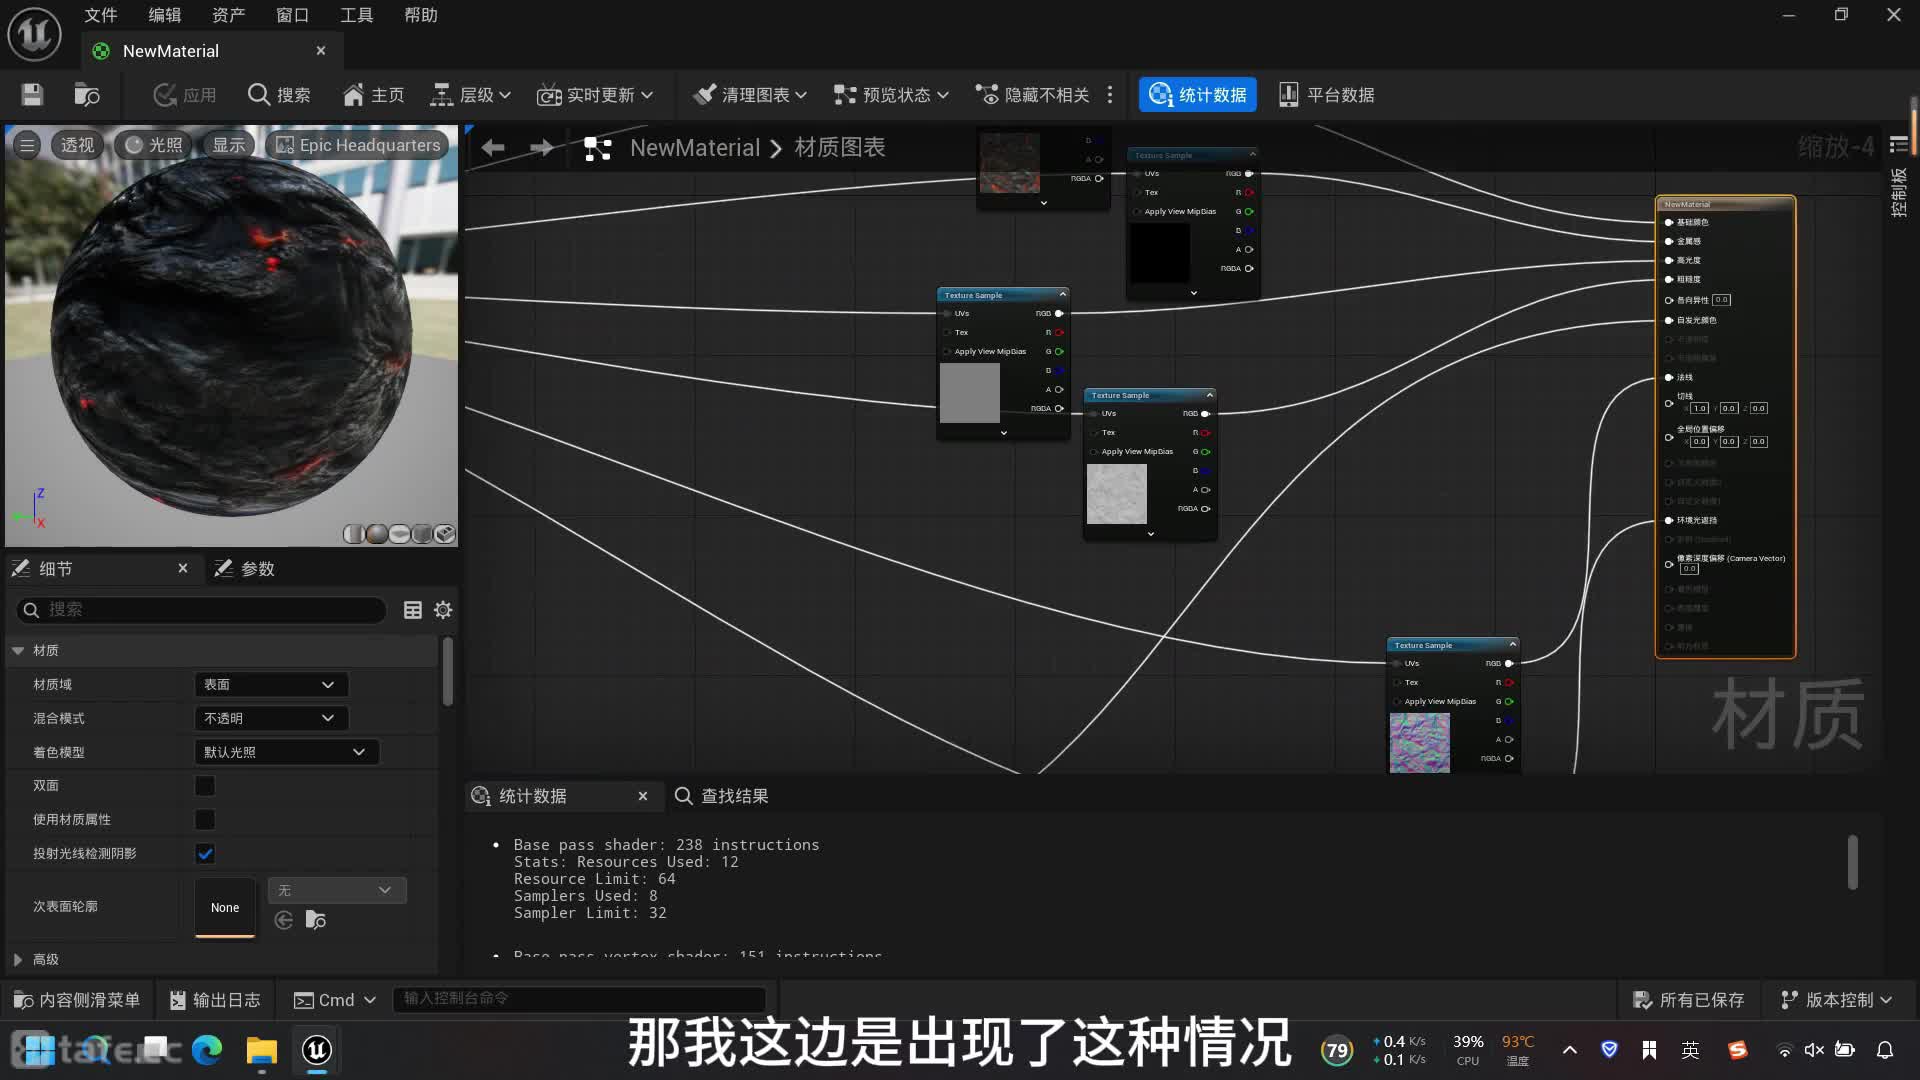This screenshot has width=1920, height=1080.
Task: Toggle the 平台数据 platform stats button
Action: [1327, 95]
